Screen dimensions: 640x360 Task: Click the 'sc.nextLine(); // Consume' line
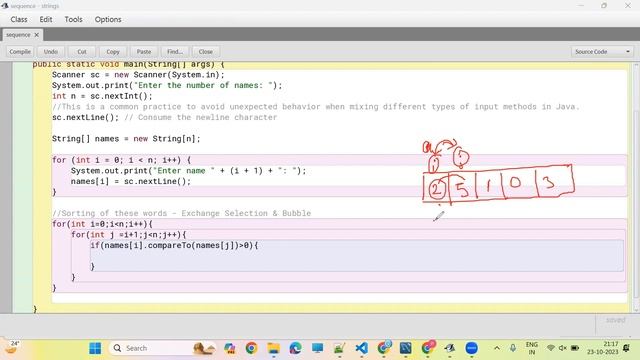tap(164, 118)
